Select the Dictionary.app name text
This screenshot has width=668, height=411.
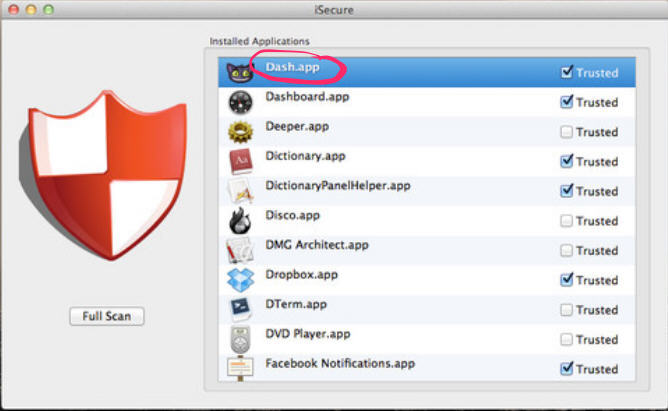coord(305,156)
